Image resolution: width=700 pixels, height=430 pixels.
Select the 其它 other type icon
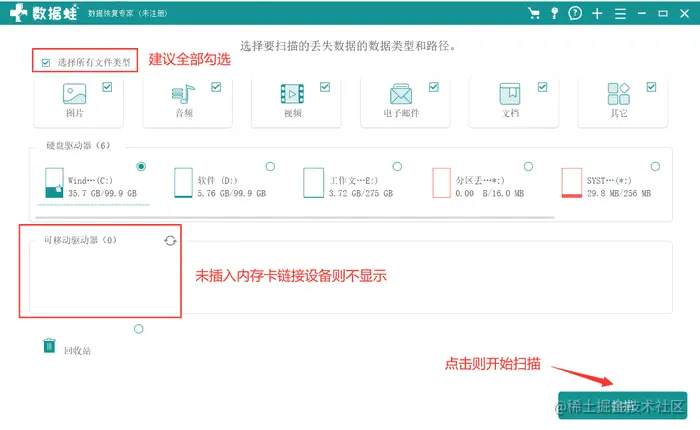pyautogui.click(x=619, y=94)
